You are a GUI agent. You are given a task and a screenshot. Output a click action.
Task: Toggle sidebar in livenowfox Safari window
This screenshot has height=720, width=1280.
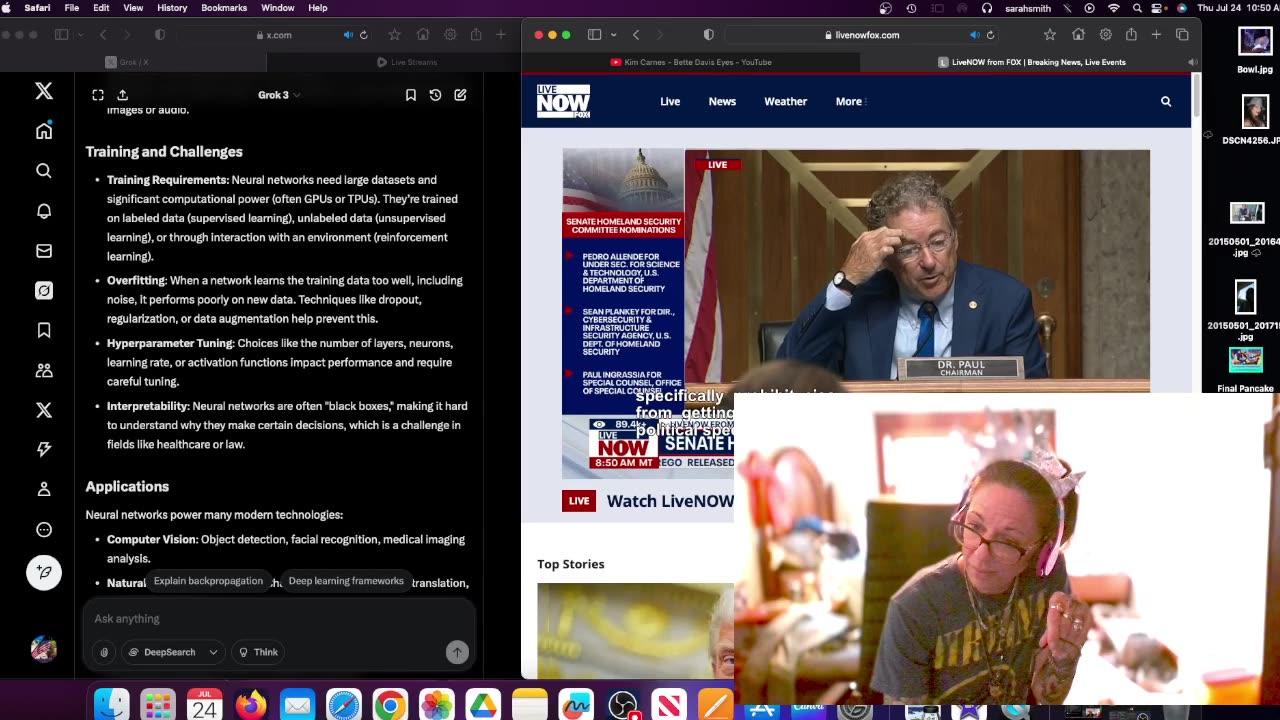(x=594, y=35)
